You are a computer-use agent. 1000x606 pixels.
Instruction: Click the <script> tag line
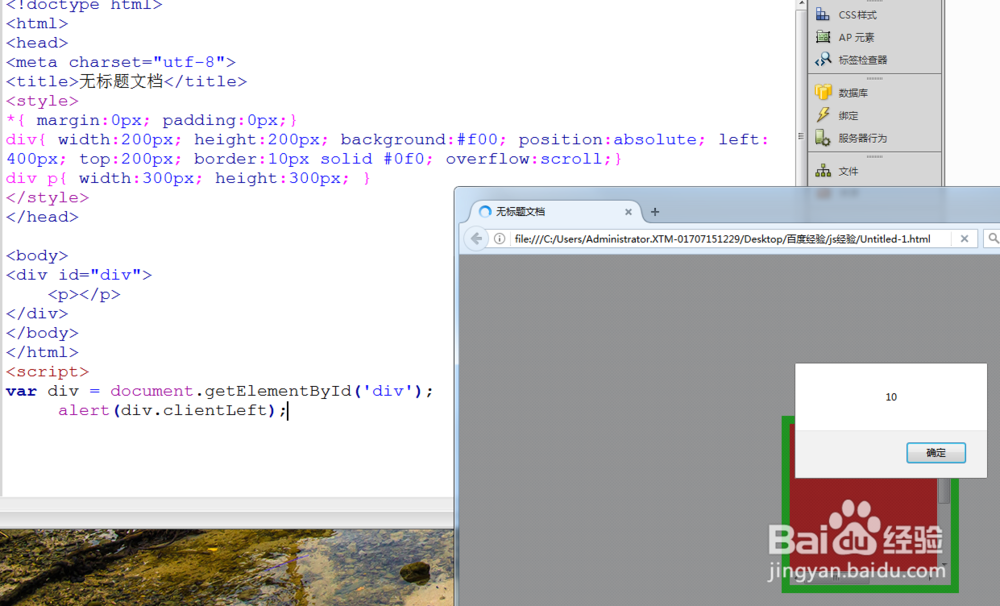click(47, 372)
